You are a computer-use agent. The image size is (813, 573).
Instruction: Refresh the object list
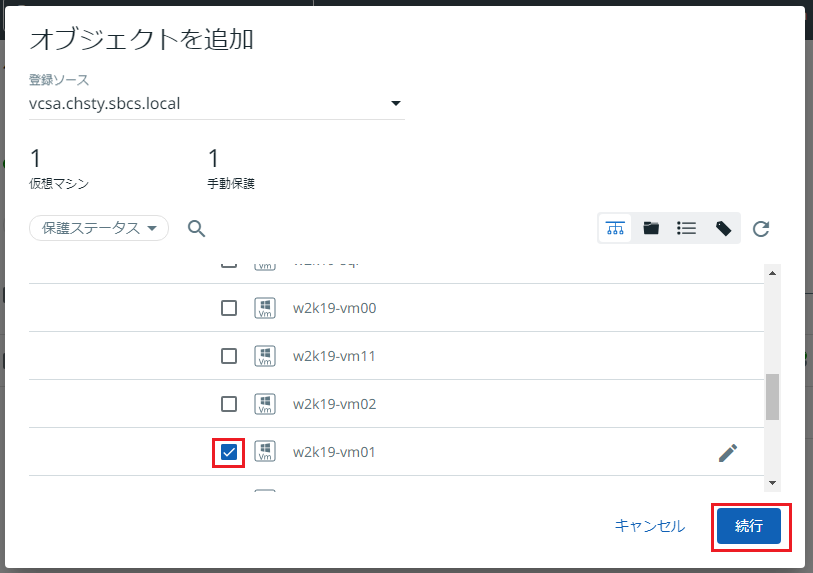(761, 229)
